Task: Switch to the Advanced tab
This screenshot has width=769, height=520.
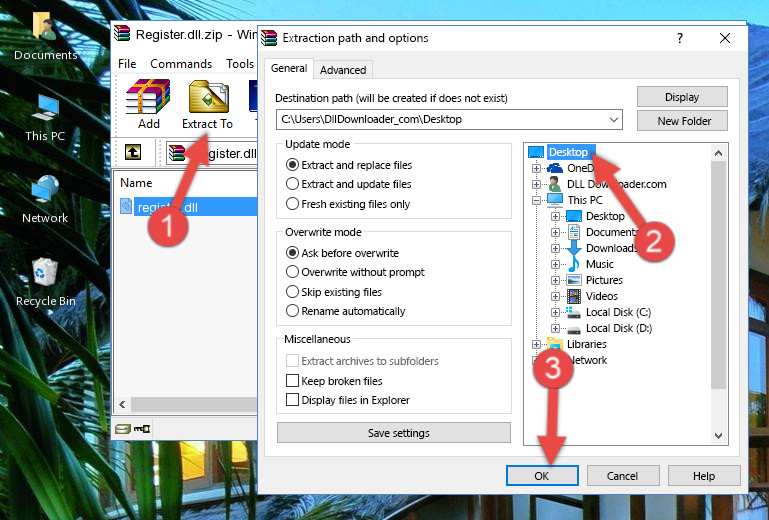Action: click(x=343, y=70)
